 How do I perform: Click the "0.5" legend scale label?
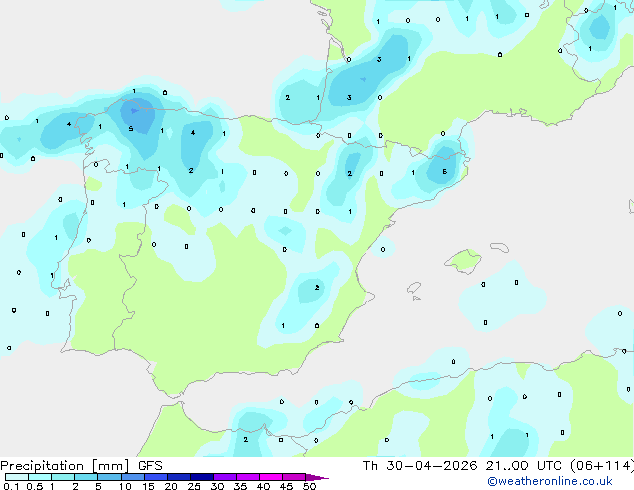pos(34,486)
